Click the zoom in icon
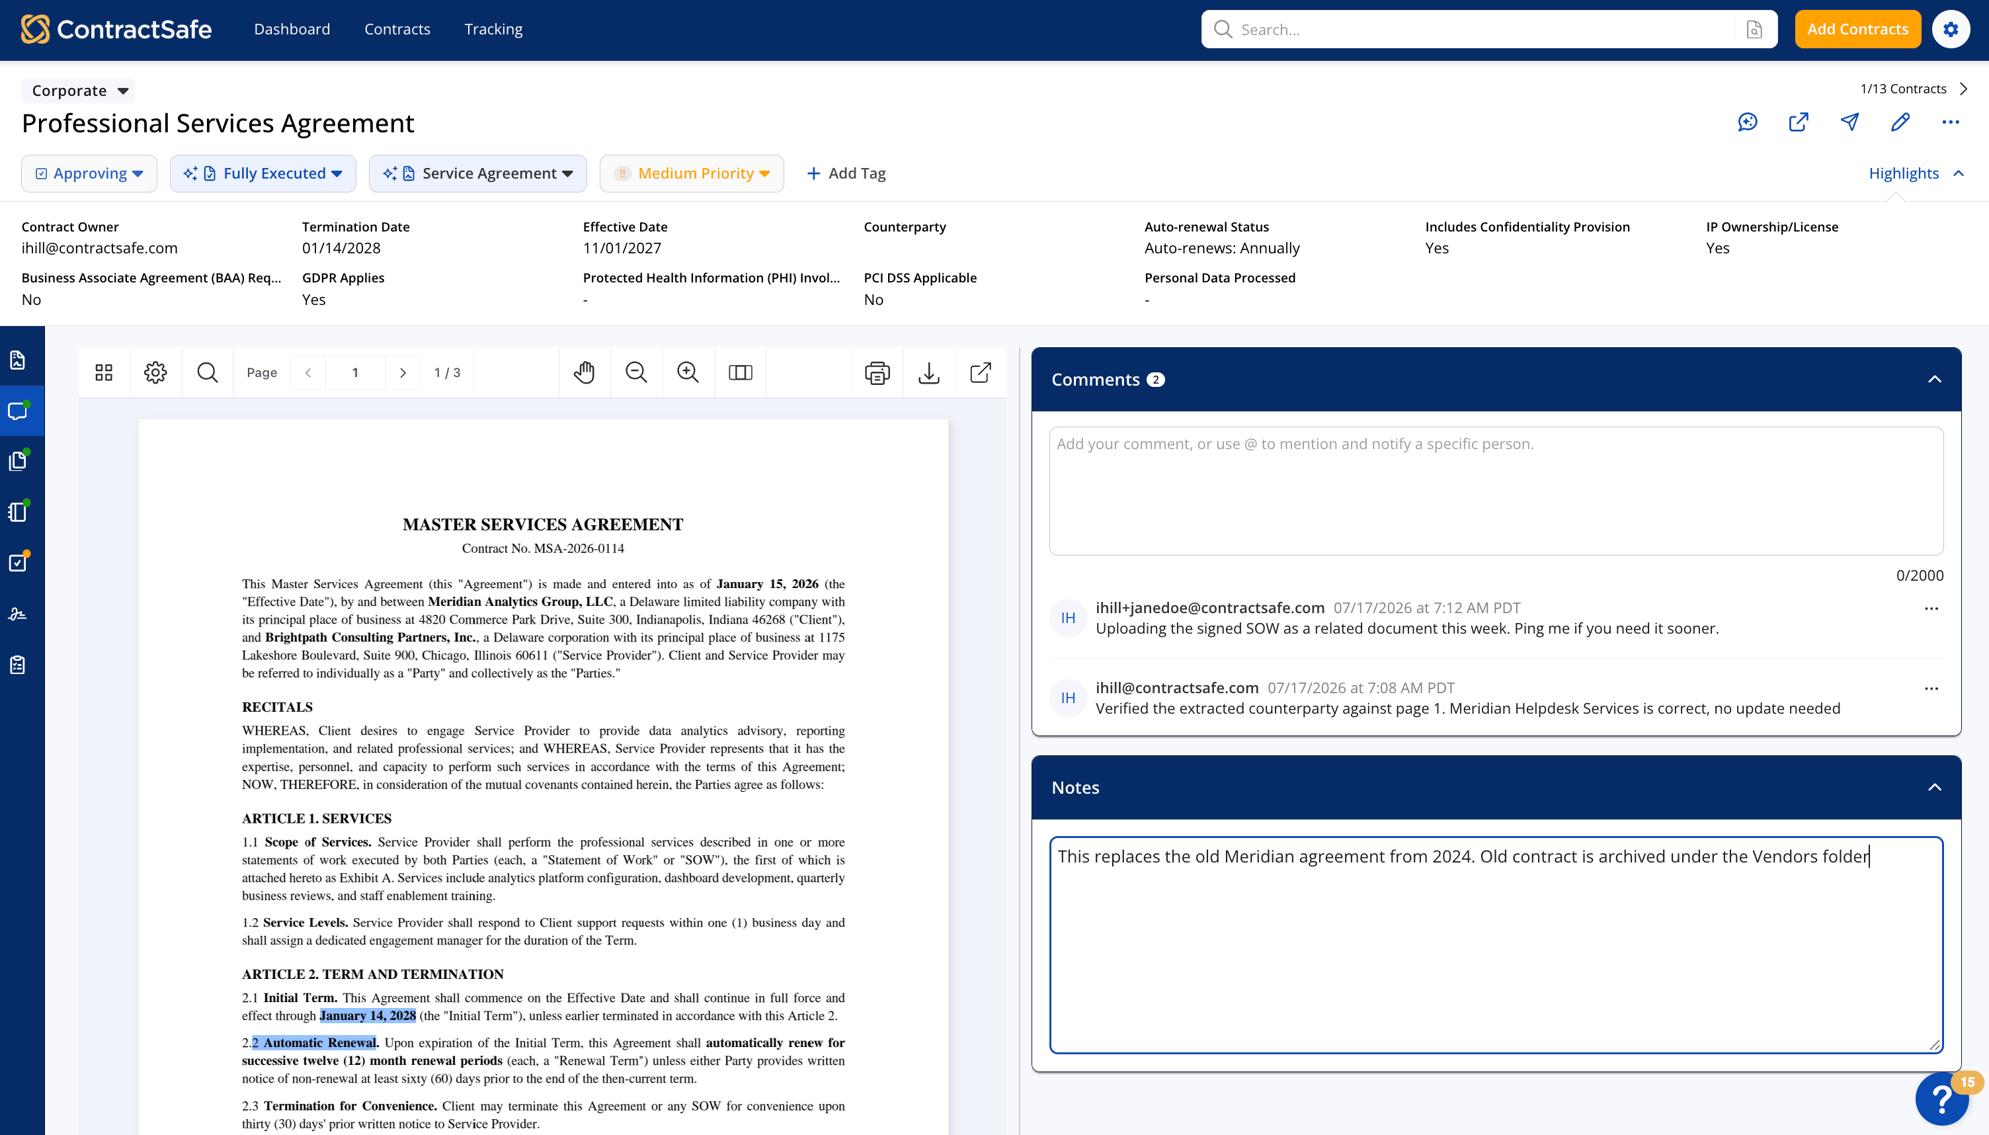Screen dimensions: 1989x1135 click(688, 372)
